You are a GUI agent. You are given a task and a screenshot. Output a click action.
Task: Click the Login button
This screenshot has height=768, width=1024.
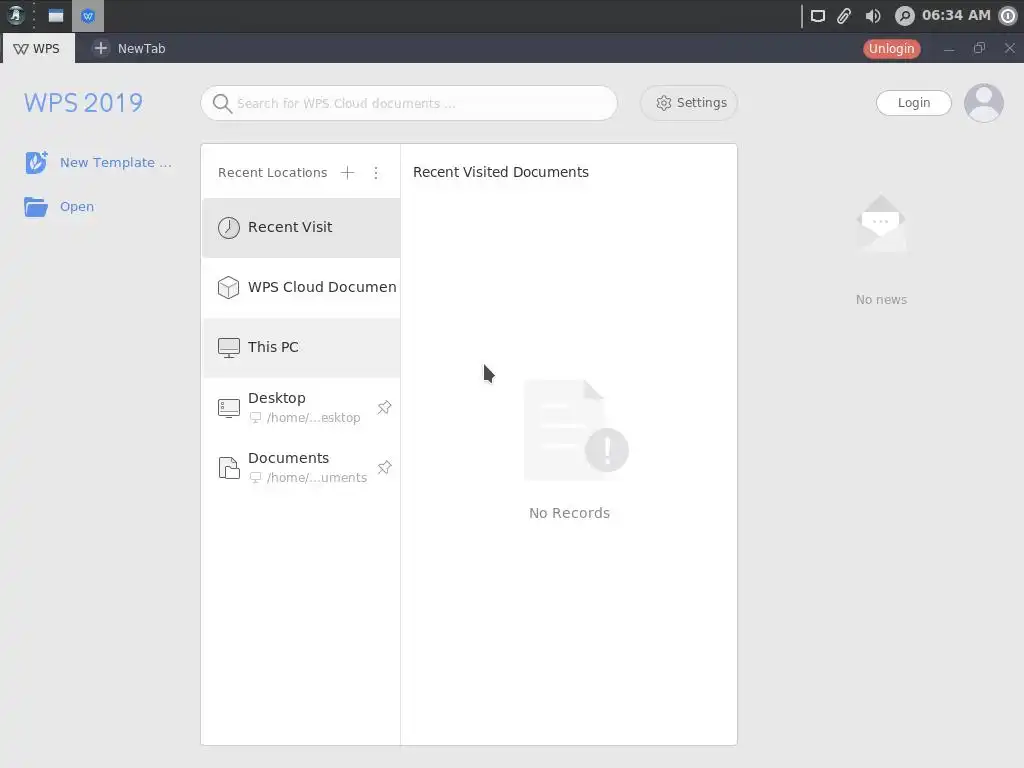tap(914, 103)
